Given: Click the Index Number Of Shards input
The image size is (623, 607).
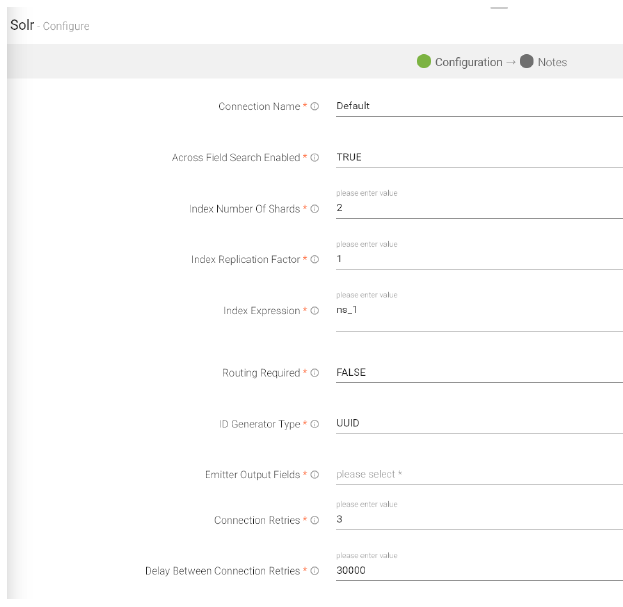Looking at the screenshot, I should coord(478,208).
